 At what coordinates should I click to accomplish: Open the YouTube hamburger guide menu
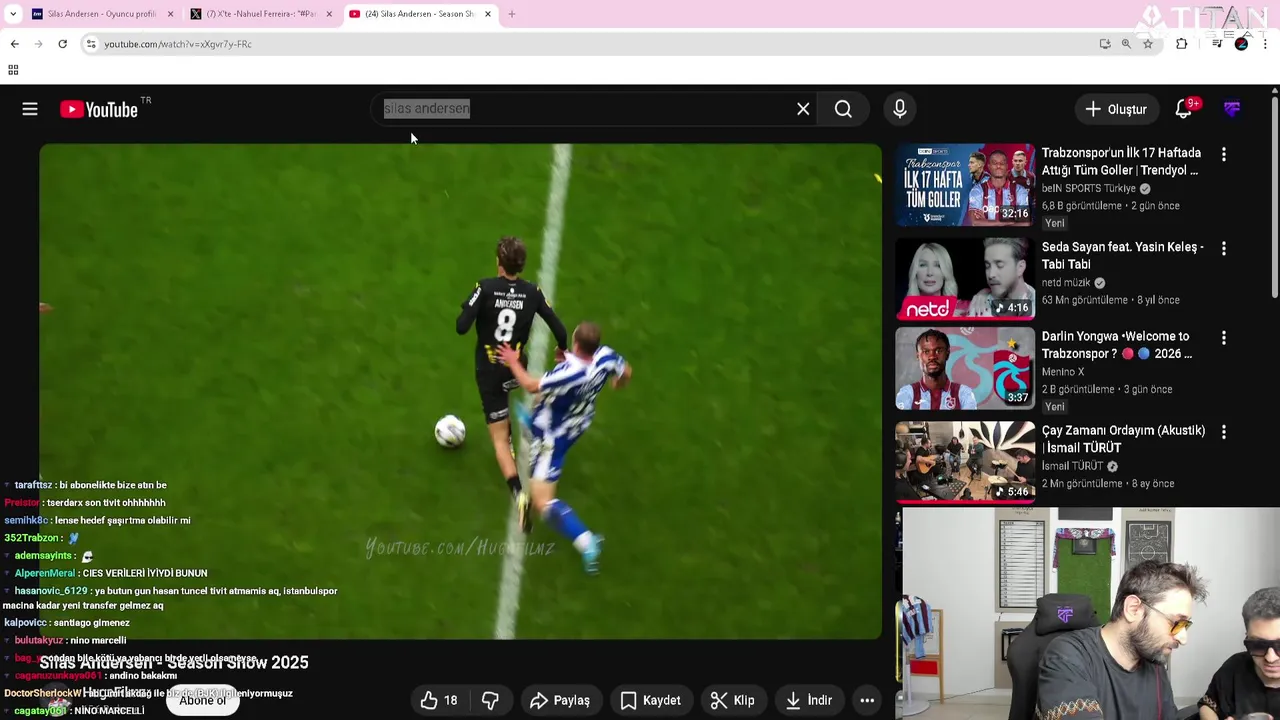[x=30, y=109]
